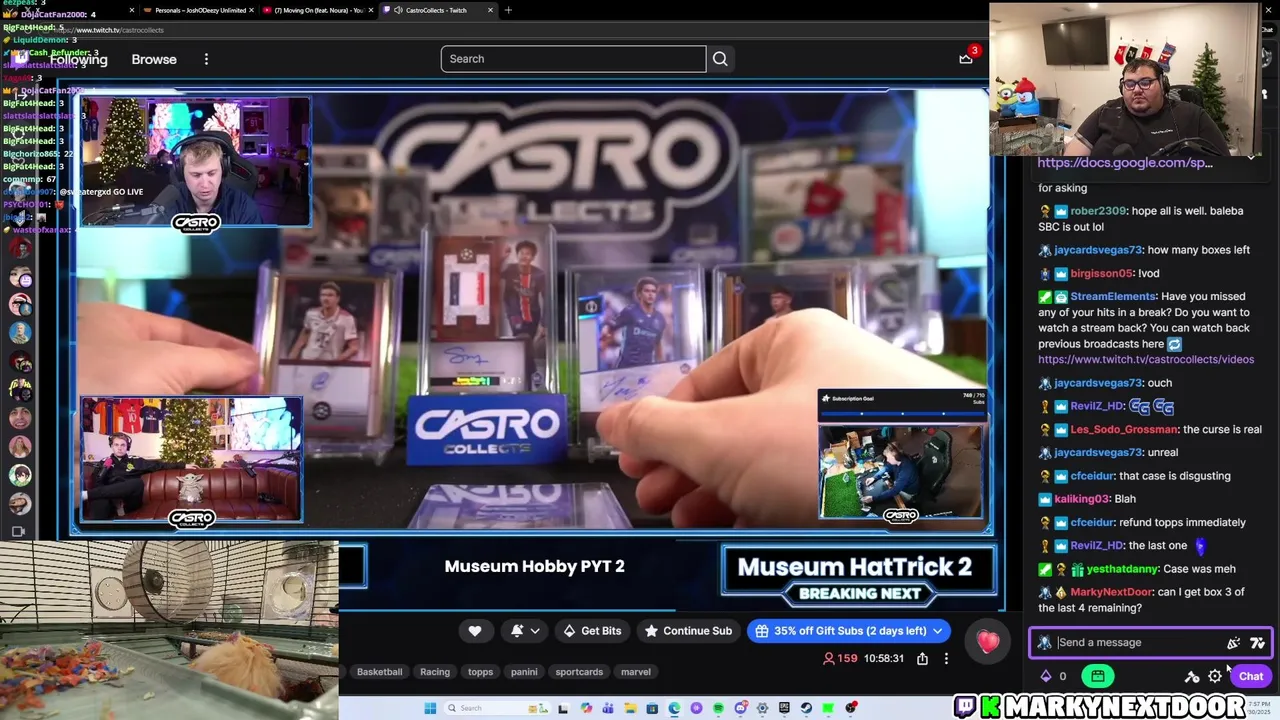This screenshot has height=720, width=1280.
Task: Open the emote picker in chat box
Action: [1233, 643]
